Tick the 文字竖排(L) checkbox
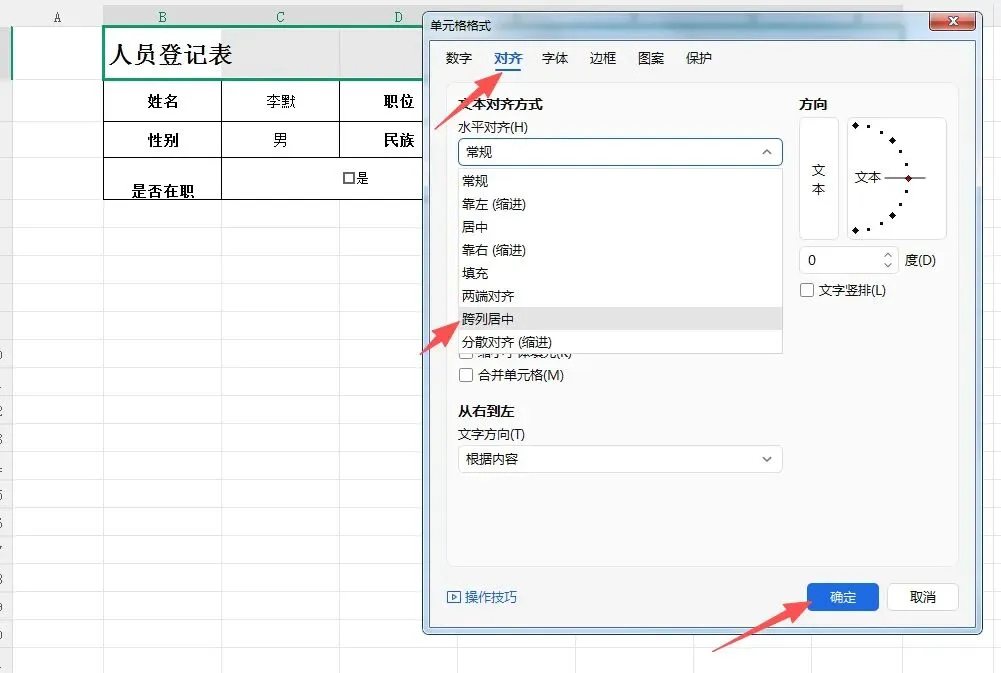The image size is (1001, 673). pyautogui.click(x=807, y=290)
